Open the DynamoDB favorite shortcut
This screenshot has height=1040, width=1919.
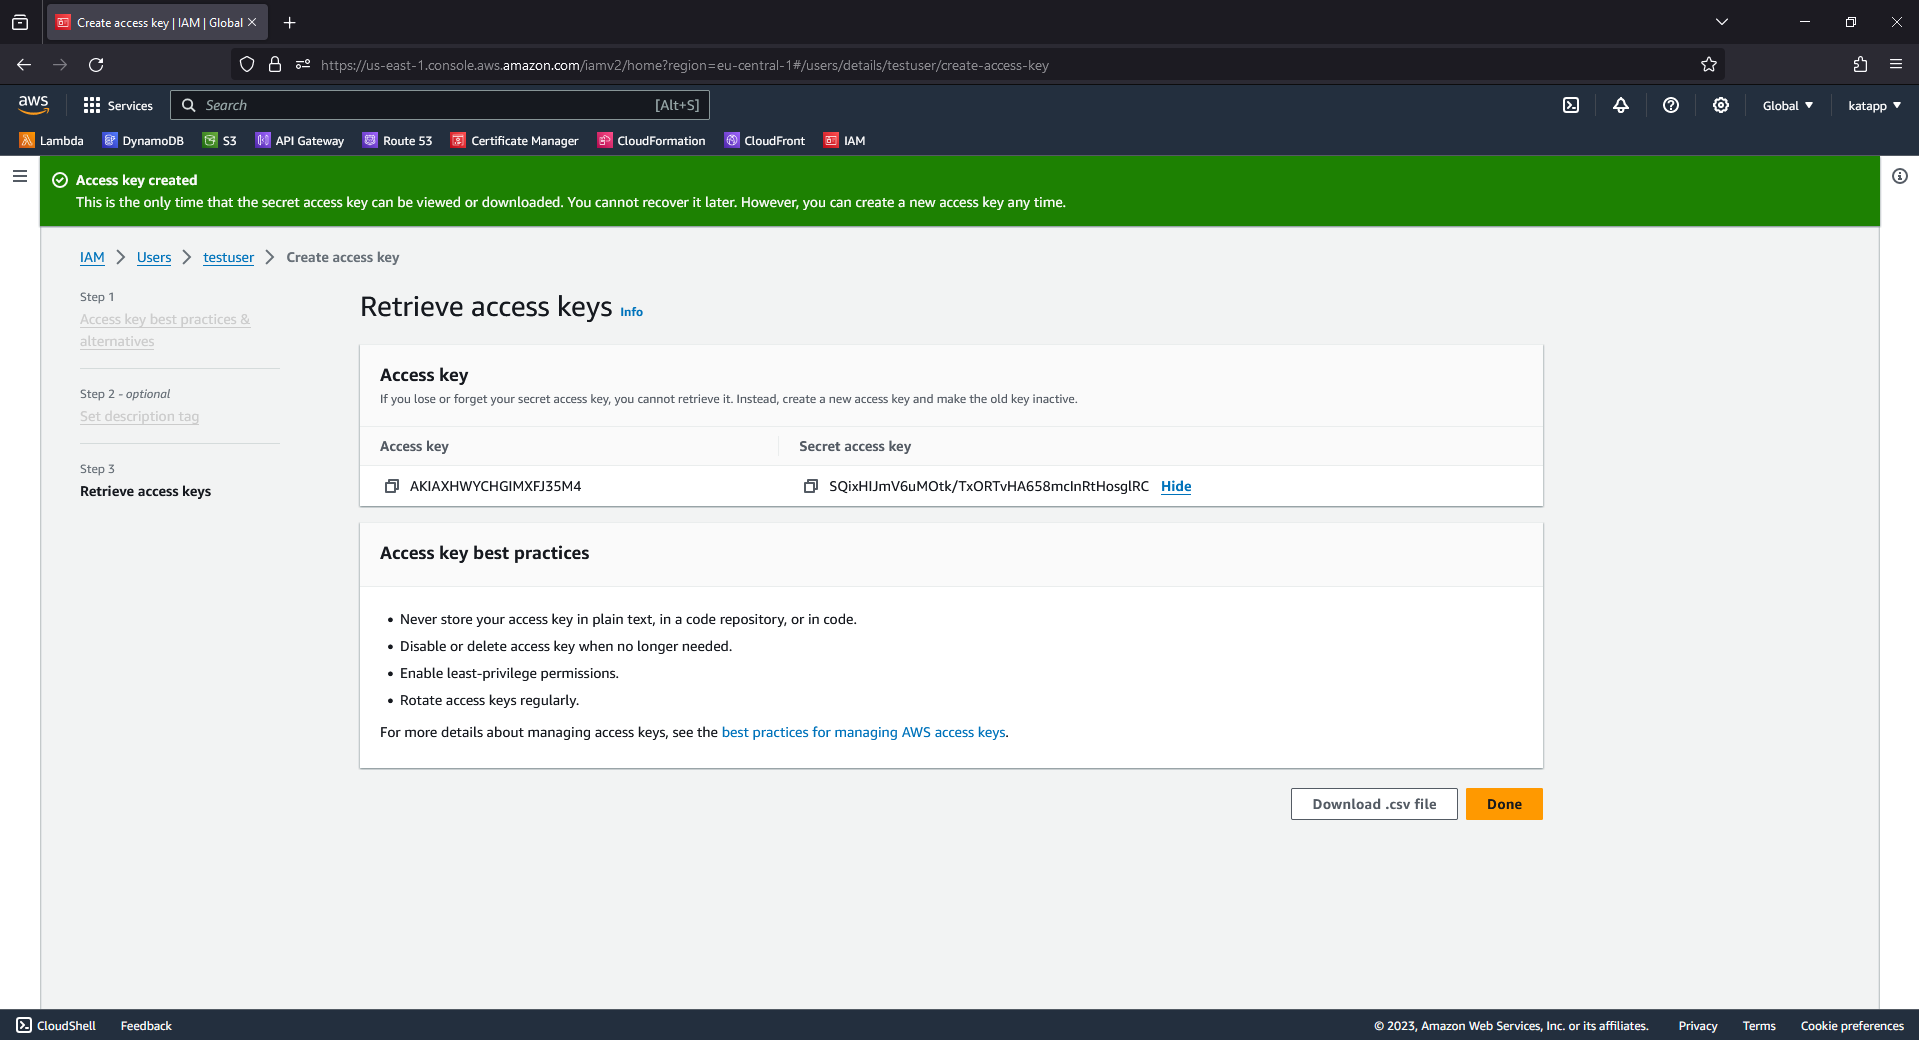(144, 141)
